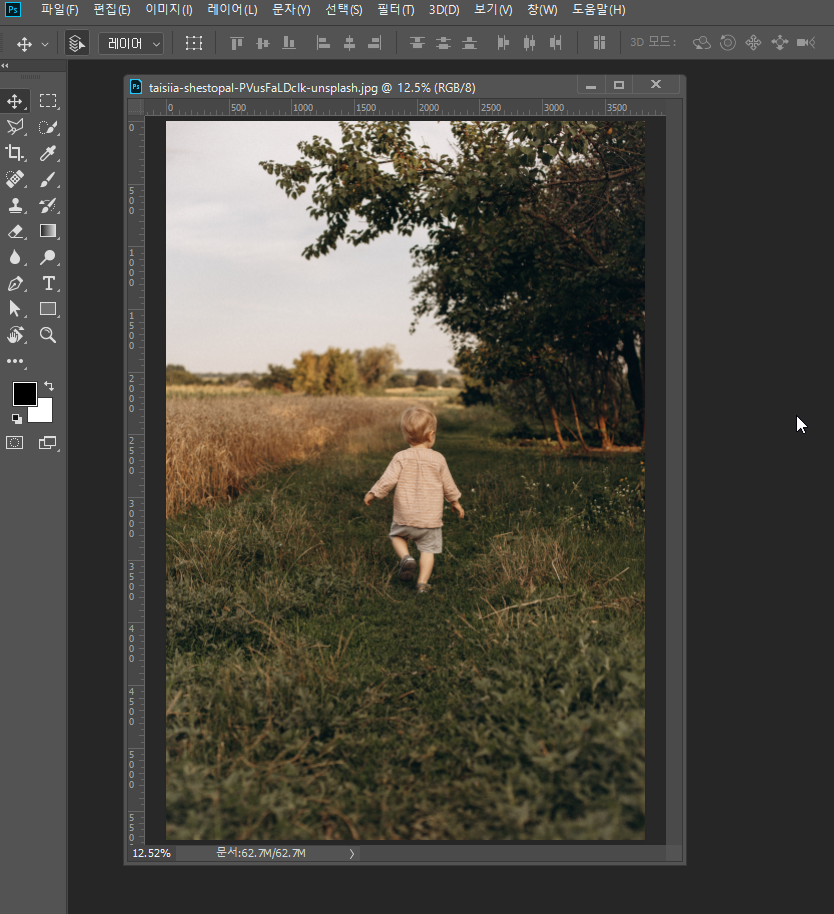
Task: Align top edges
Action: [x=236, y=43]
